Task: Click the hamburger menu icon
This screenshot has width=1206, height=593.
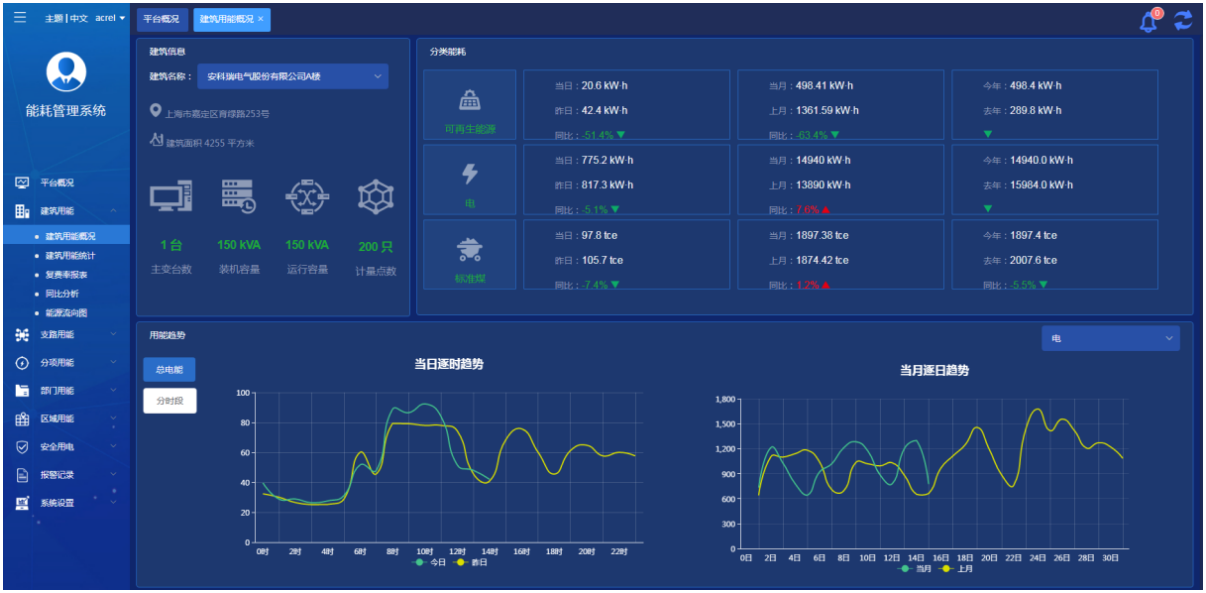Action: coord(20,18)
